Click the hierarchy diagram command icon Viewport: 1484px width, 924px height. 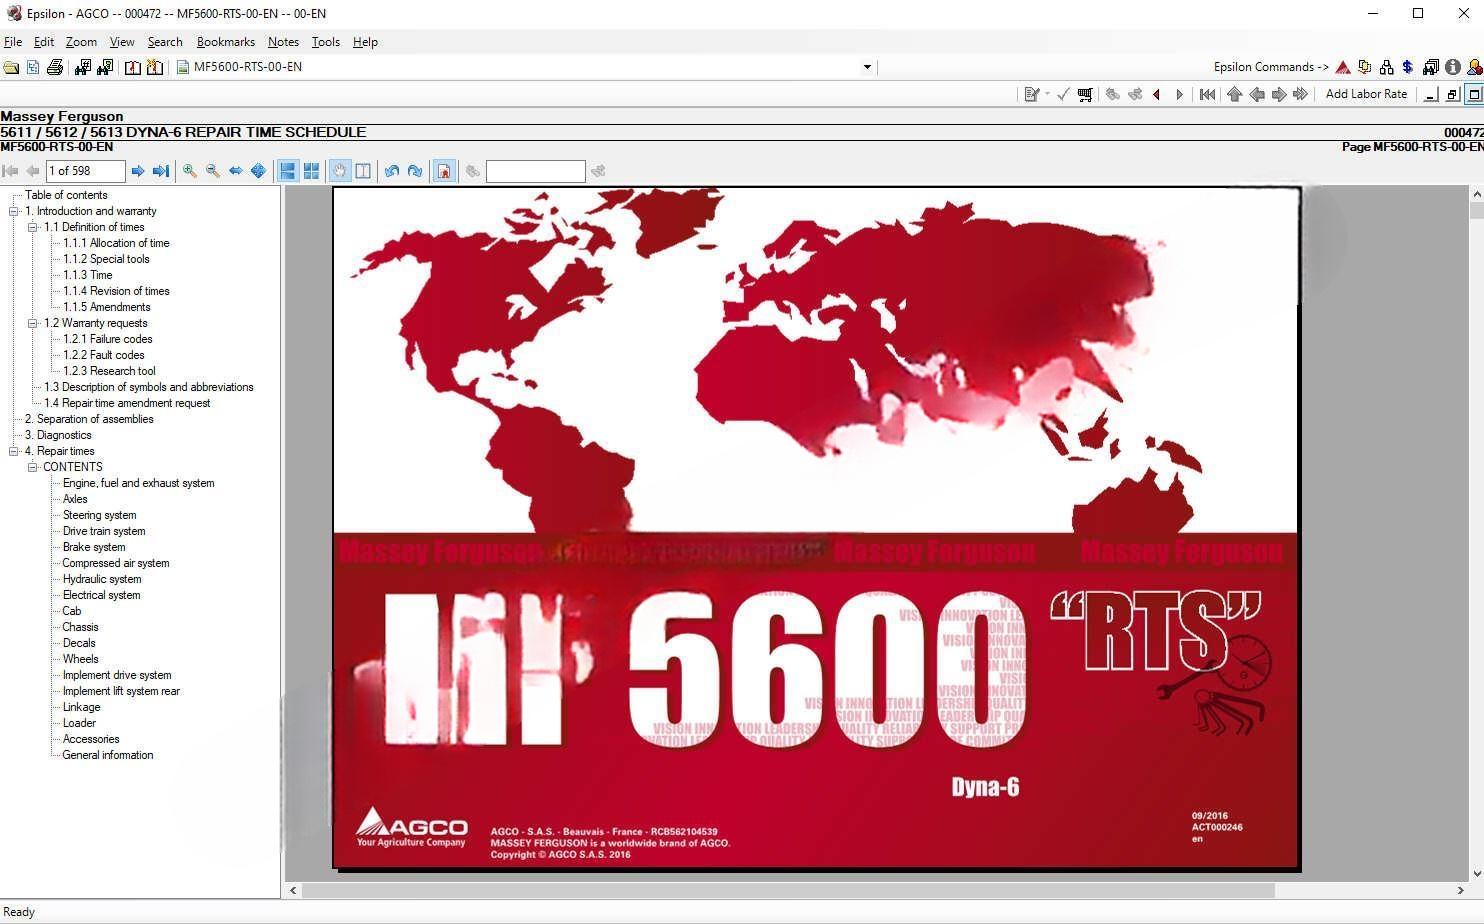click(x=1386, y=67)
